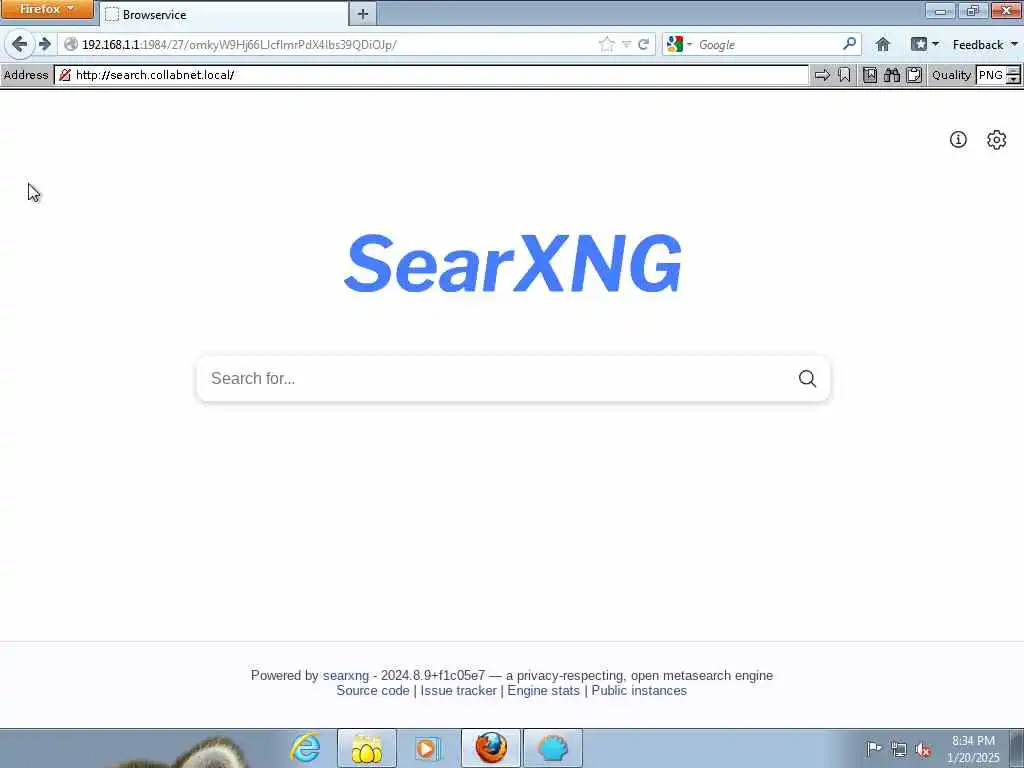Screen dimensions: 1024x768
Task: Open the folder icon on the taskbar
Action: click(367, 748)
